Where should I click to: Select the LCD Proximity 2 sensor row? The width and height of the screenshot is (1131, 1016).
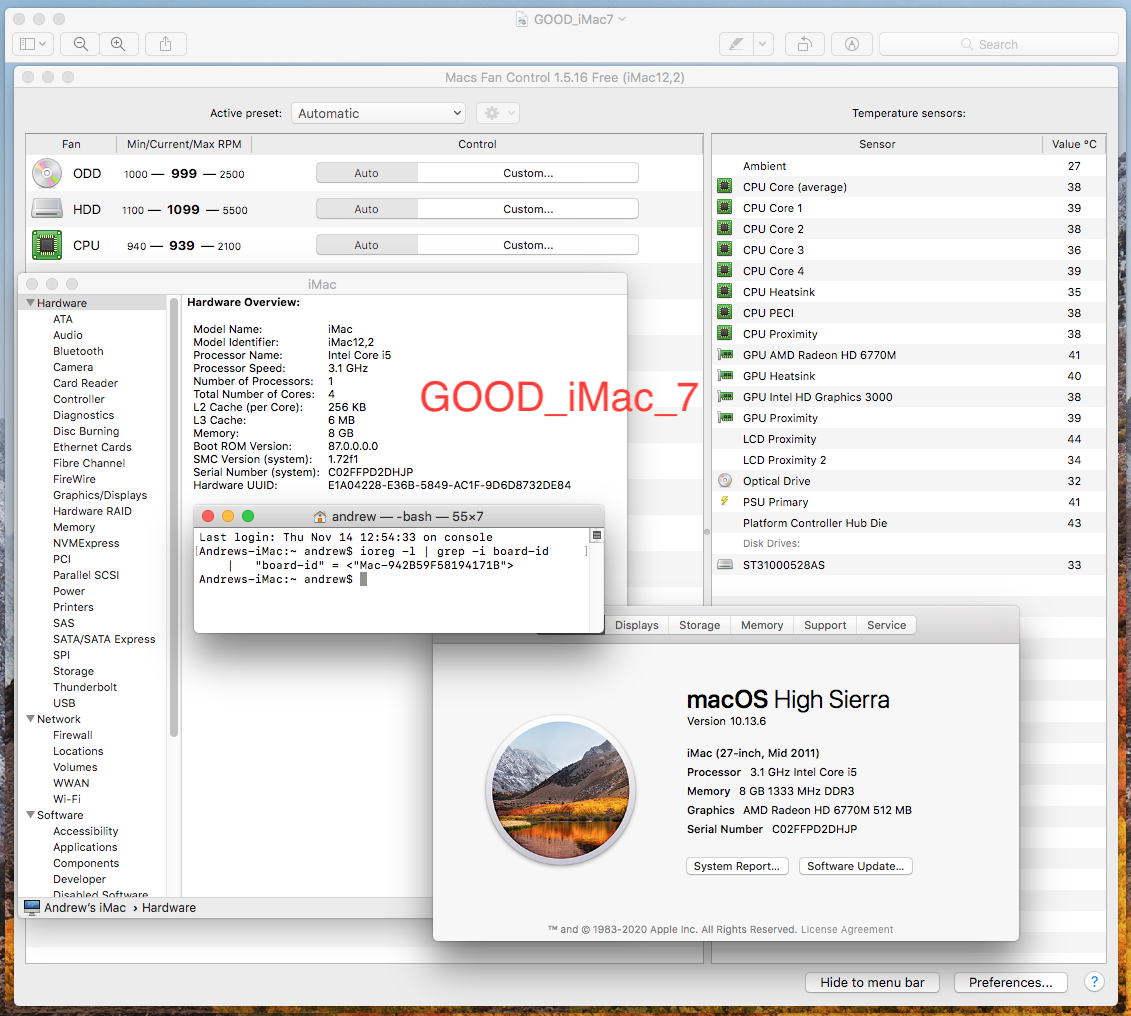(909, 460)
